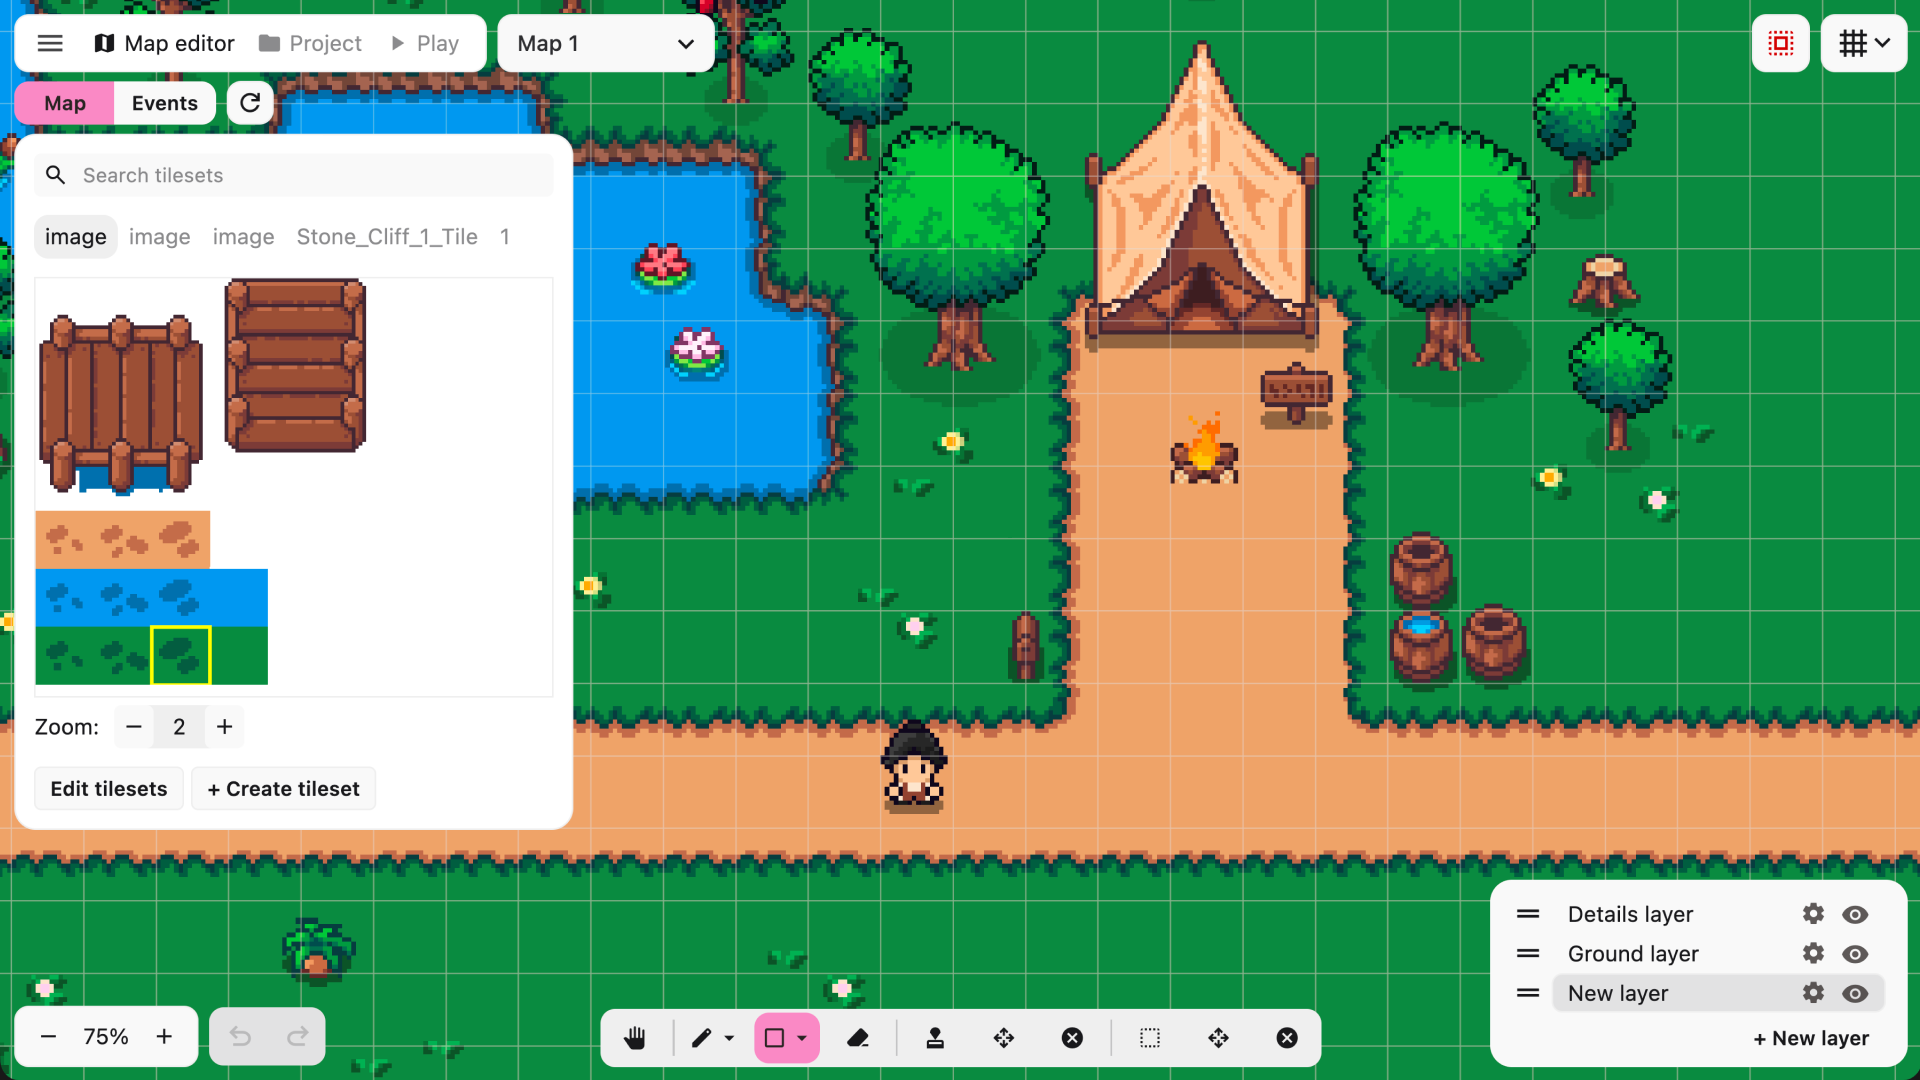The height and width of the screenshot is (1080, 1920).
Task: Decrease tileset zoom with minus
Action: click(134, 727)
